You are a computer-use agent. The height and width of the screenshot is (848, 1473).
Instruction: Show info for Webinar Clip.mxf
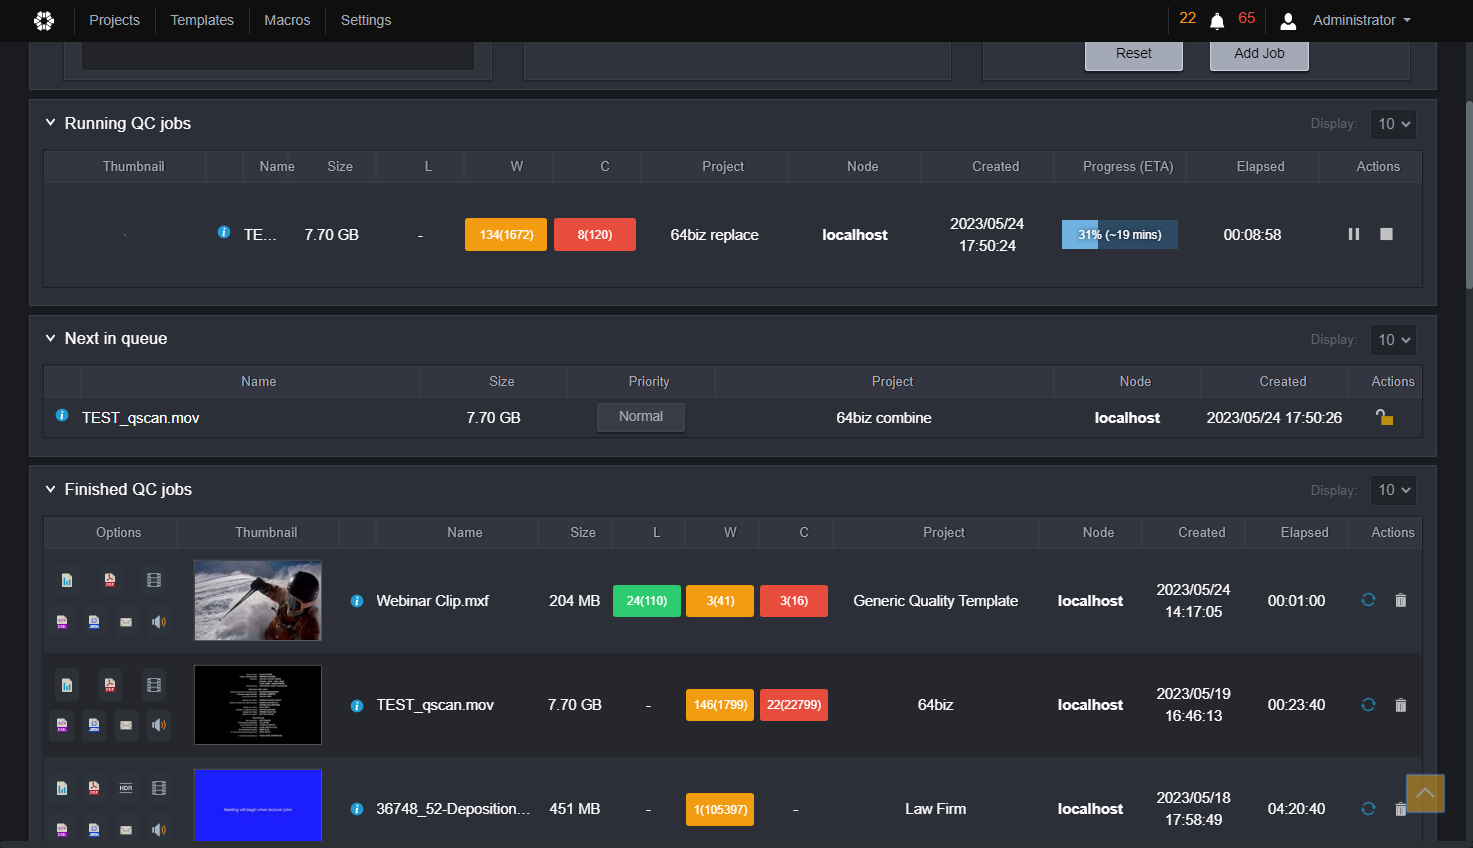[x=357, y=601]
